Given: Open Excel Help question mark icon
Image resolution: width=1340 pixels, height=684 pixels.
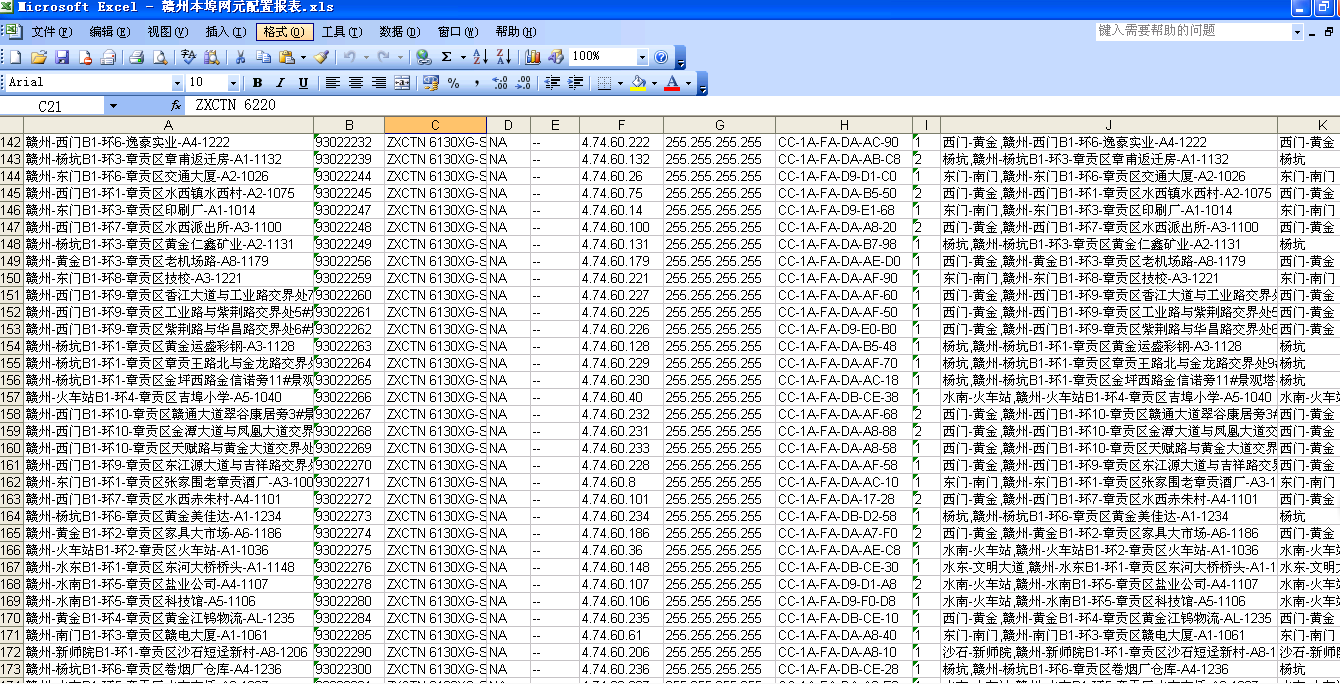Looking at the screenshot, I should pyautogui.click(x=661, y=57).
